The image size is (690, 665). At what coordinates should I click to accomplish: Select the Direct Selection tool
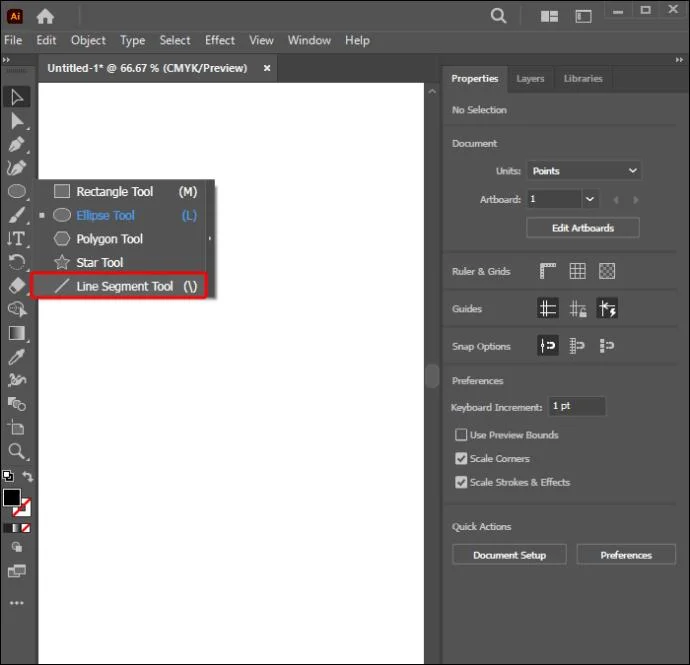17,121
